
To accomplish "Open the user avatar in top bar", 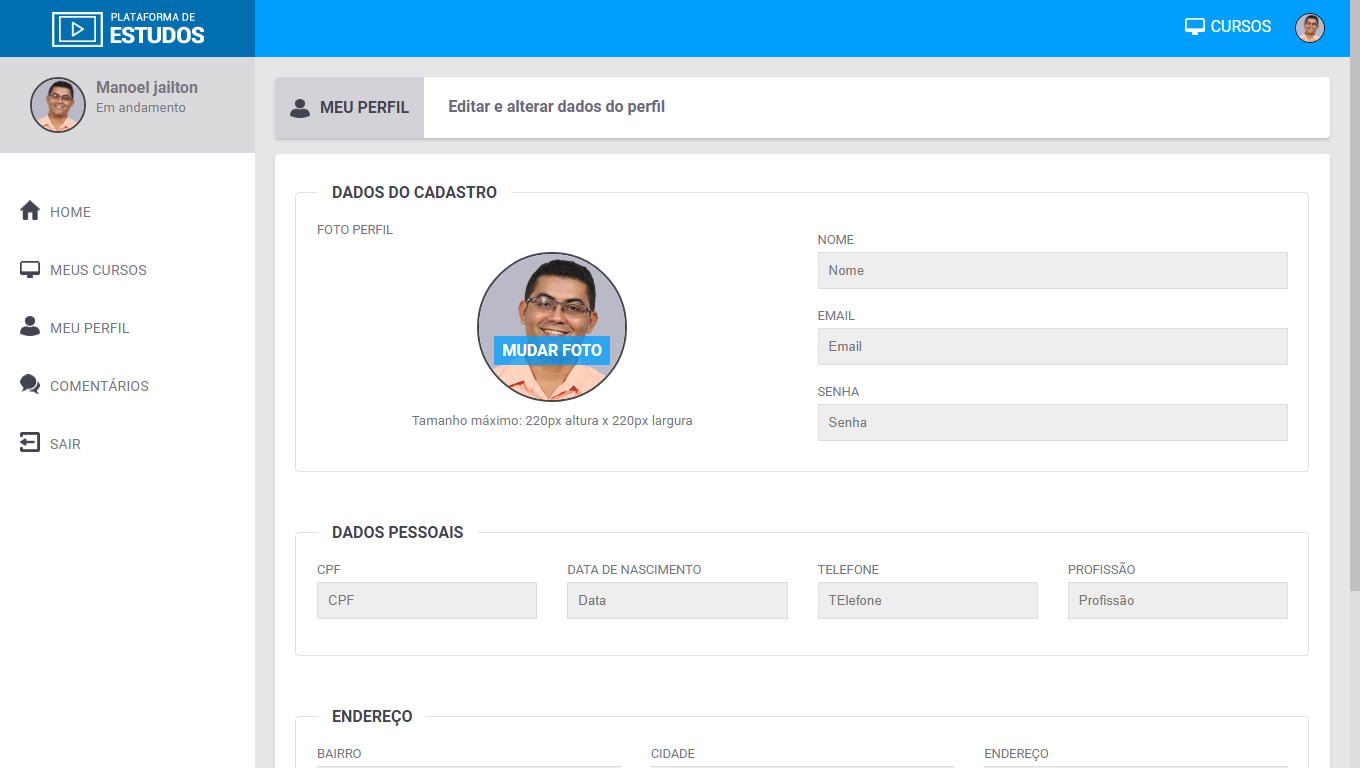I will click(1310, 28).
